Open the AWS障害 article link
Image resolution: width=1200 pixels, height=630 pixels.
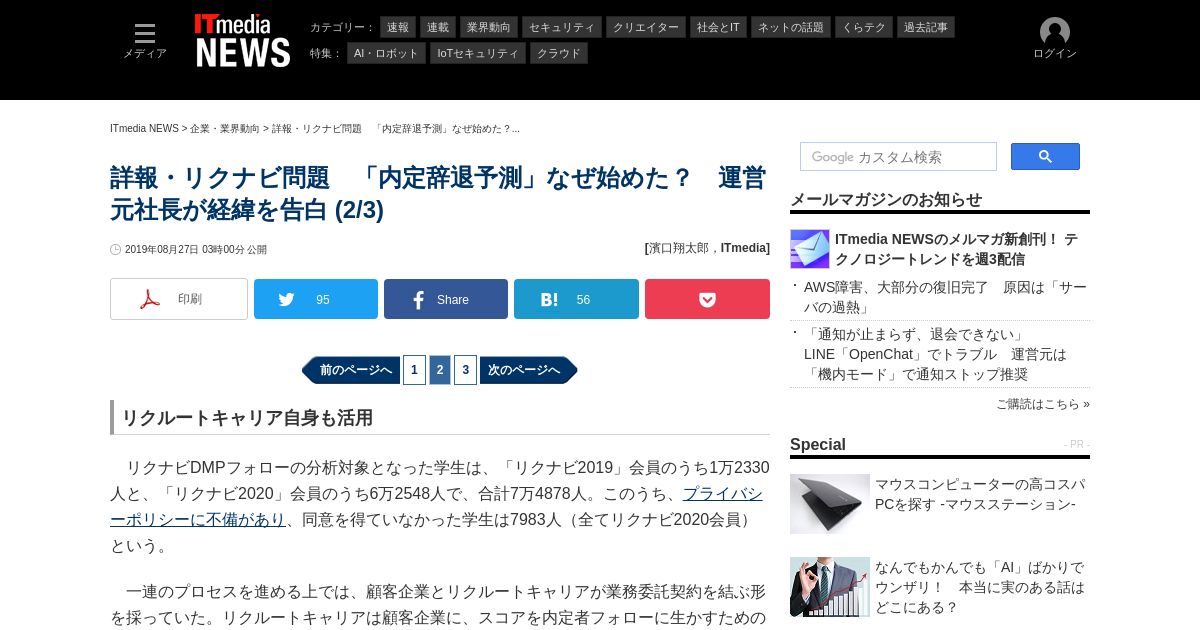[945, 297]
